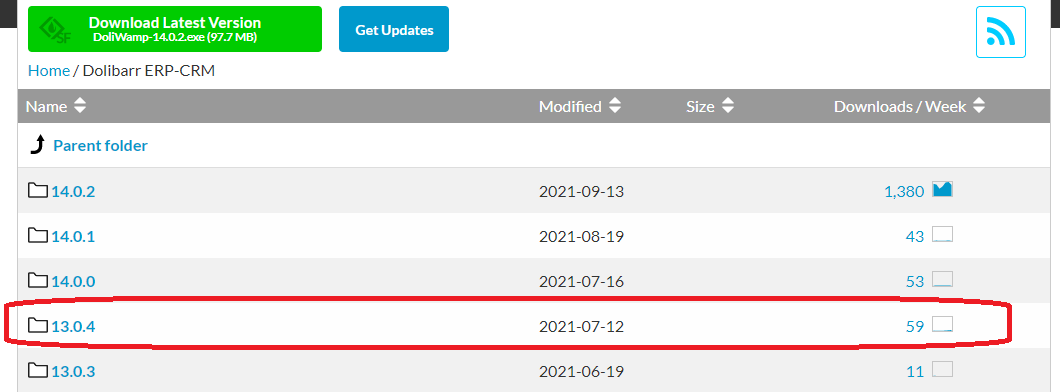Sort by Downloads / Week arrows
Viewport: 1060px width, 392px height.
pos(979,106)
